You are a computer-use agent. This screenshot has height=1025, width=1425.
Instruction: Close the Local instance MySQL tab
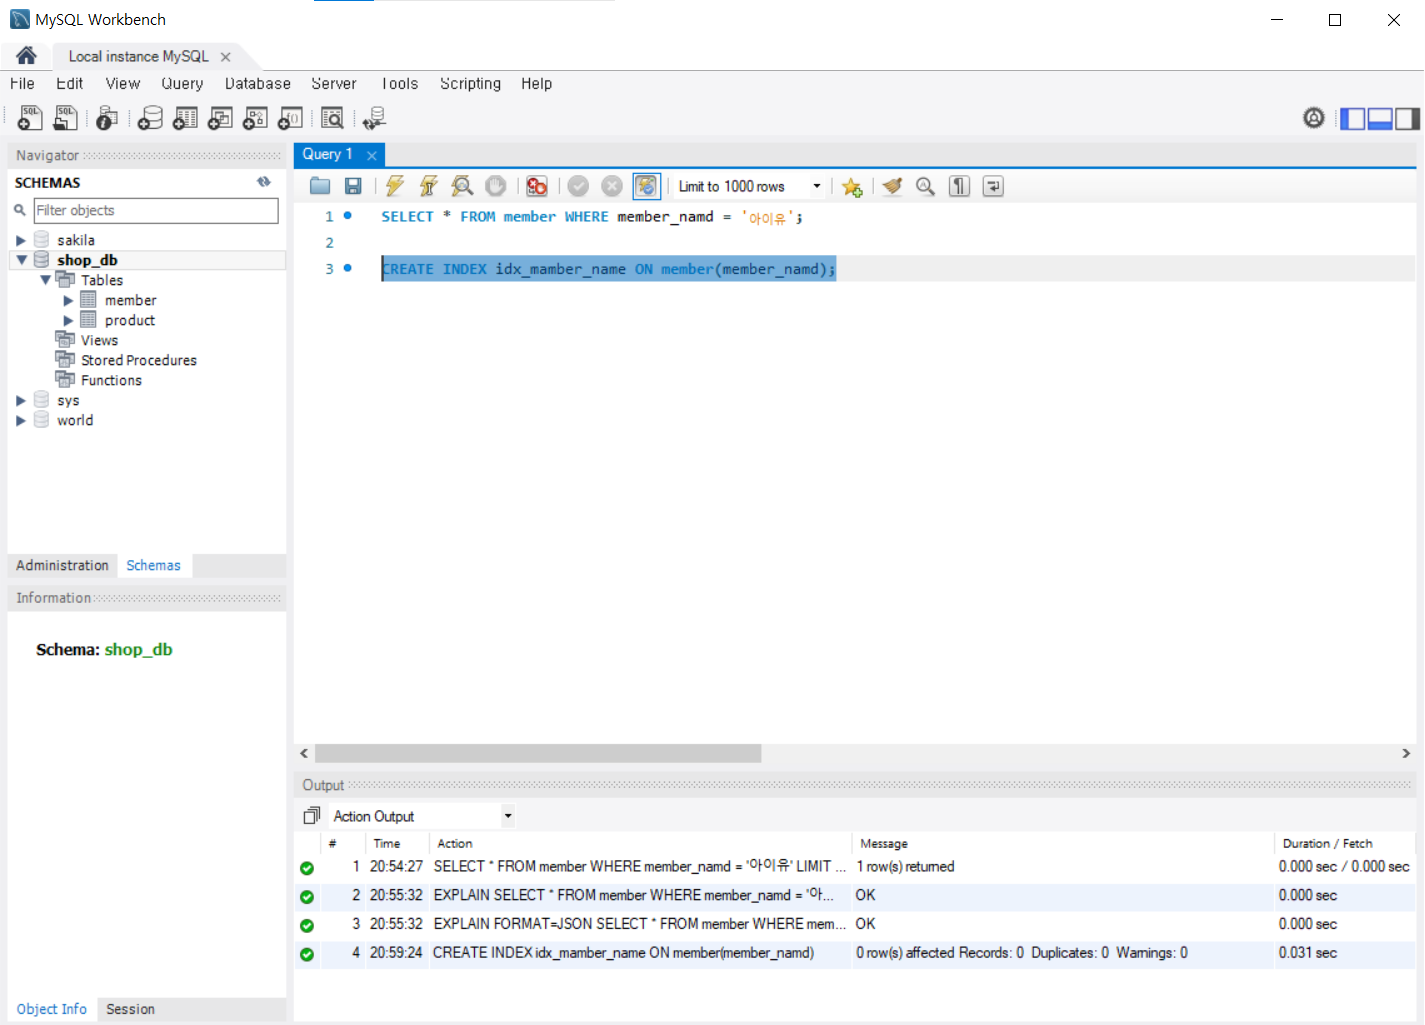(225, 57)
